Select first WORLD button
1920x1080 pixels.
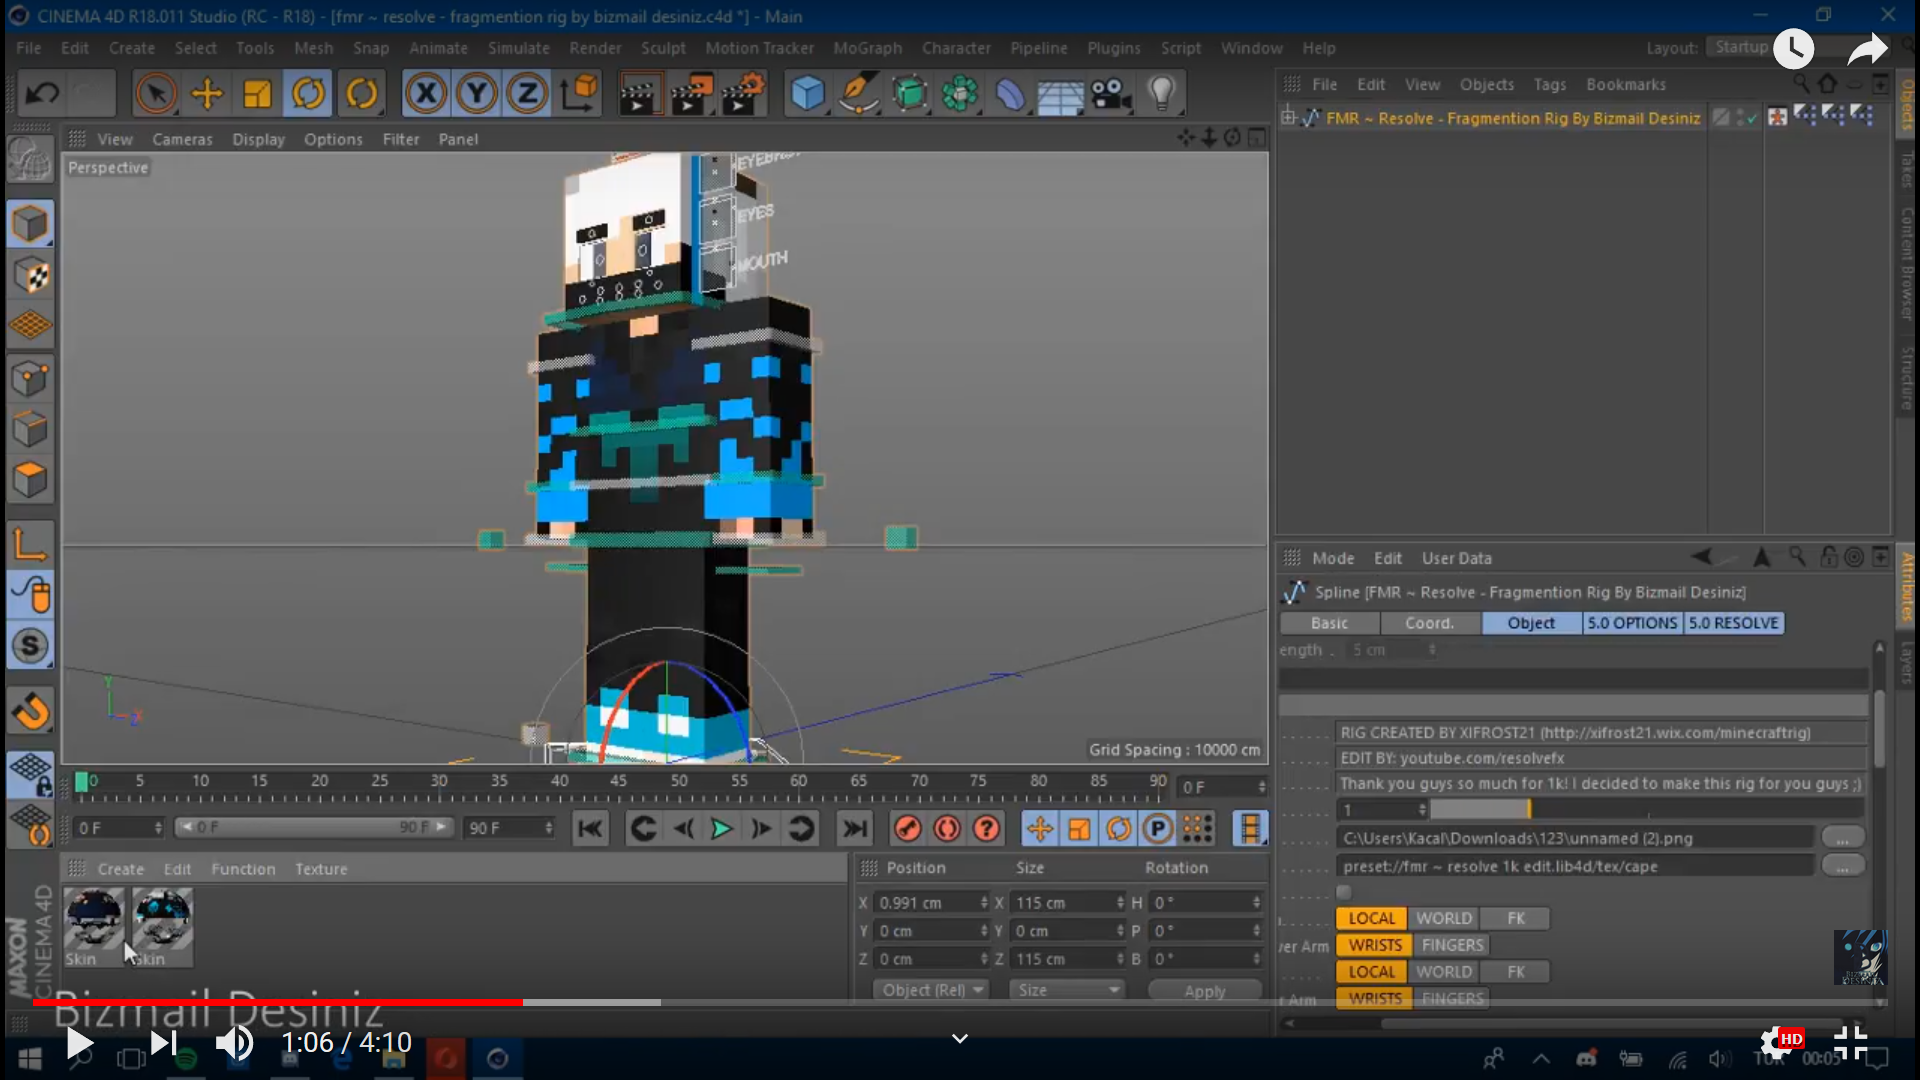(1443, 918)
